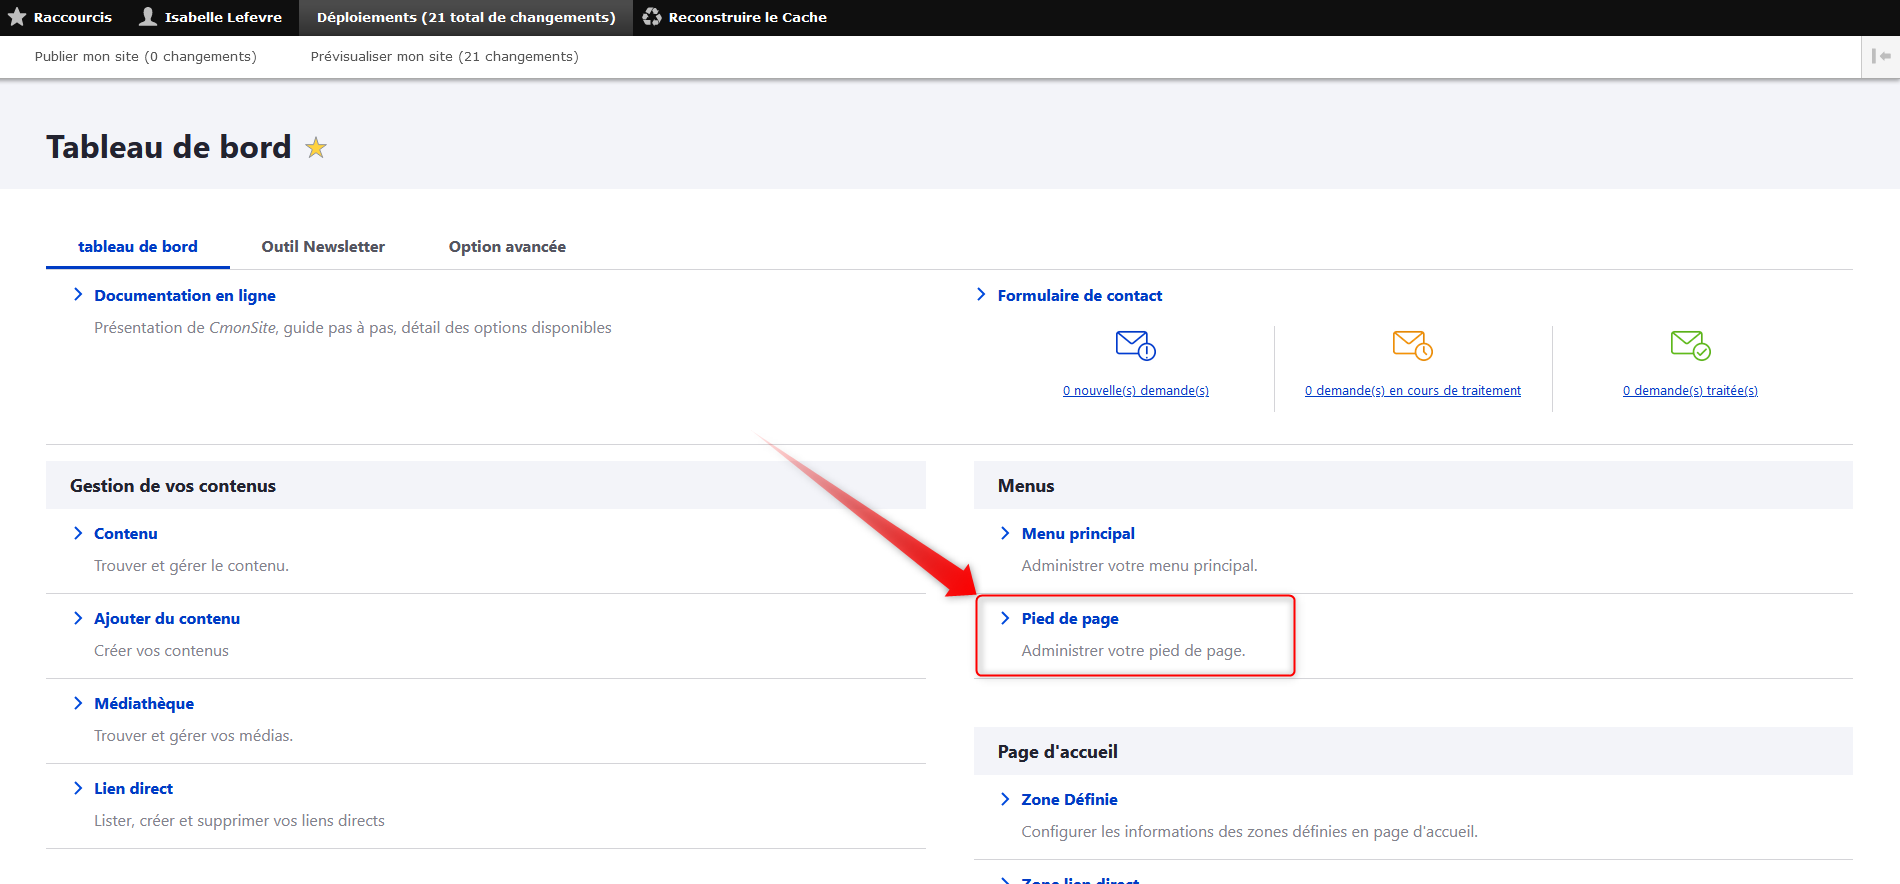Image resolution: width=1900 pixels, height=884 pixels.
Task: Click the chevron beside Menu principal
Action: click(1005, 533)
